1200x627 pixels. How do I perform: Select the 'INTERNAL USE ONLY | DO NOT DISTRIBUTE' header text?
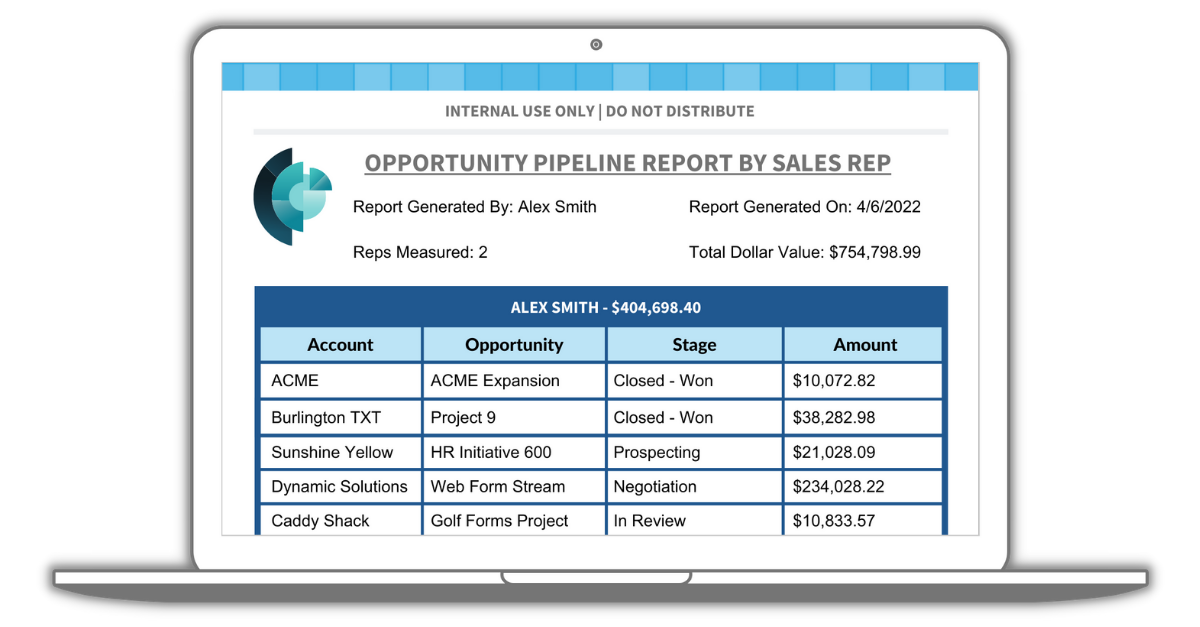[600, 111]
